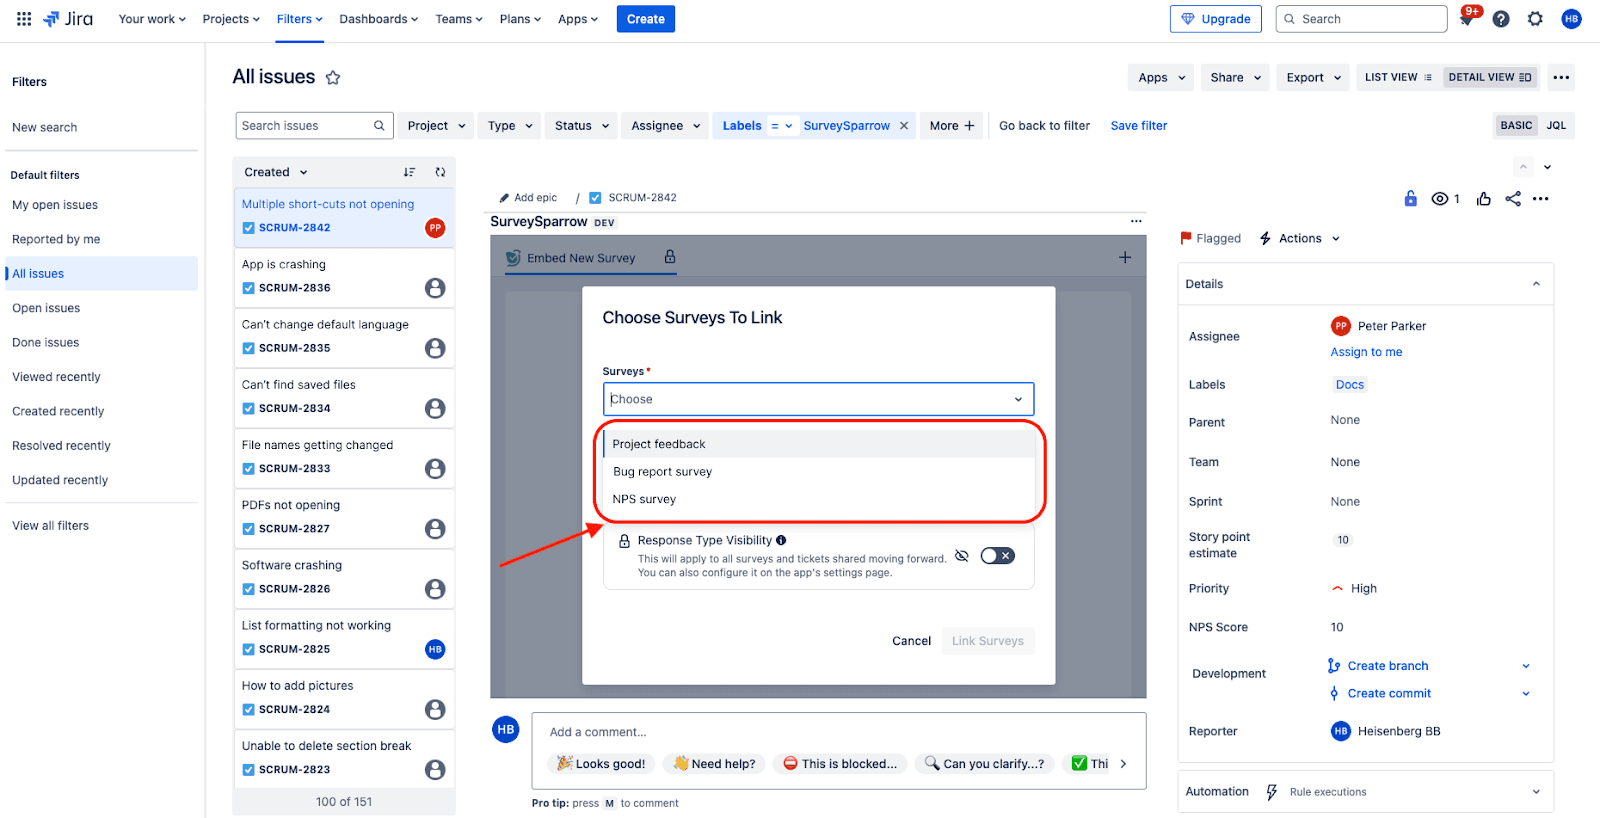Viewport: 1600px width, 818px height.
Task: Click the share issue icon
Action: [1513, 199]
